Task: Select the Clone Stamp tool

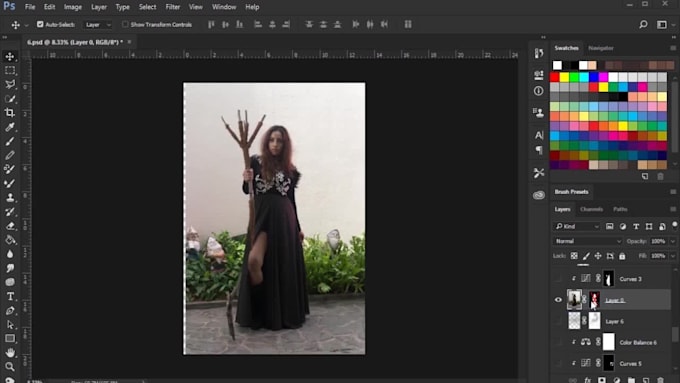Action: pyautogui.click(x=10, y=197)
